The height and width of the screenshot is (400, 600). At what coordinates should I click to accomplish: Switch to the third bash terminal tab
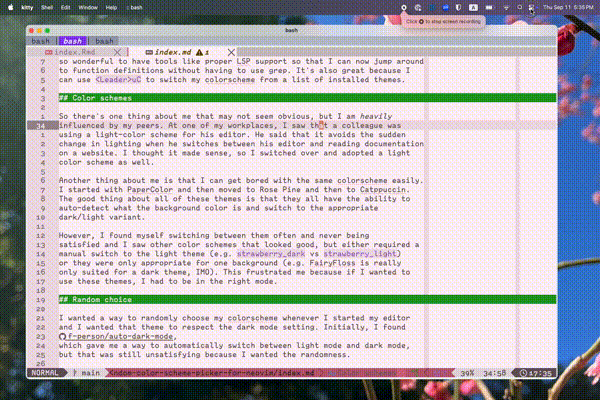104,41
